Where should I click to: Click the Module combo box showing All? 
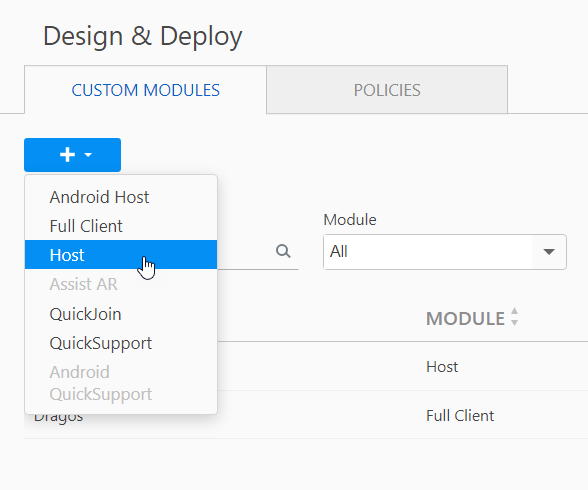445,252
